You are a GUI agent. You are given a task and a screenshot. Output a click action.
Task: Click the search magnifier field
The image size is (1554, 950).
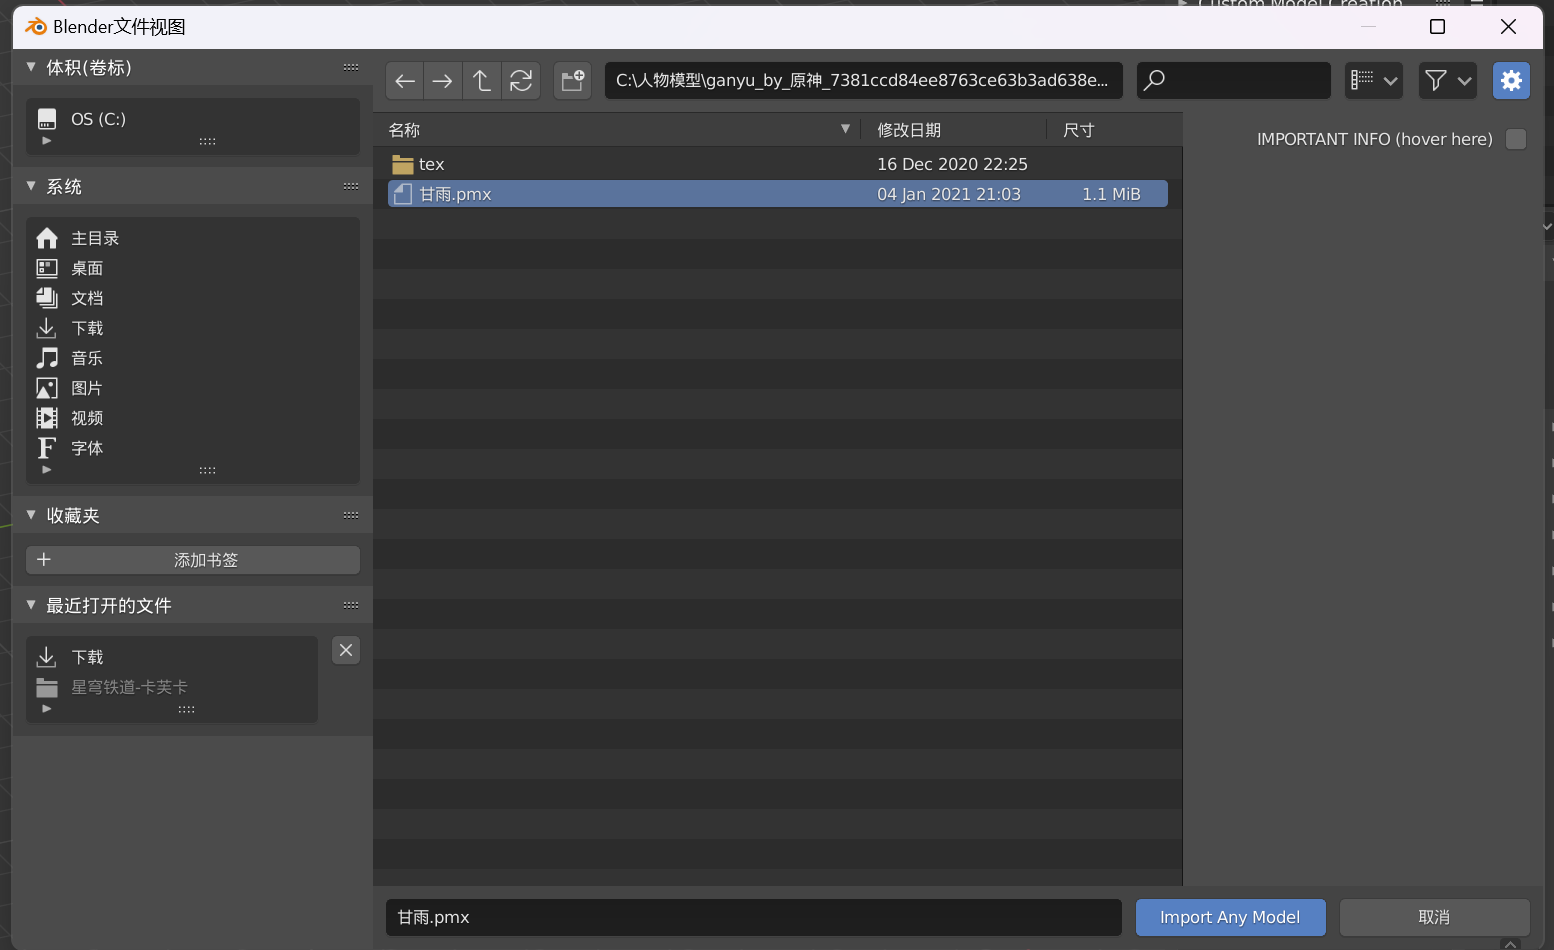click(1233, 81)
